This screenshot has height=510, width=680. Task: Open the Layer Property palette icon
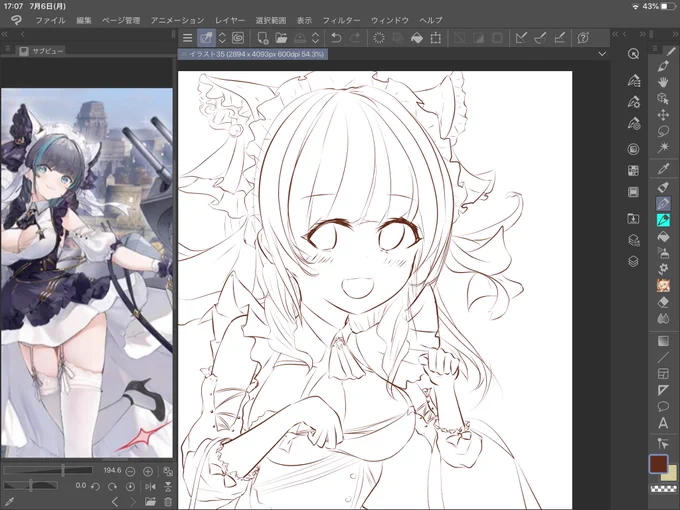pos(633,240)
